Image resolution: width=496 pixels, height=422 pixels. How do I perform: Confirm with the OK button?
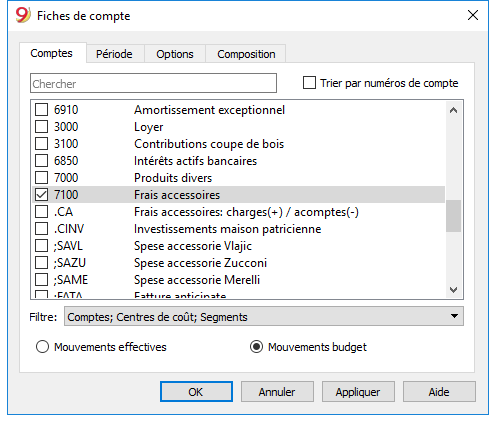(x=196, y=392)
